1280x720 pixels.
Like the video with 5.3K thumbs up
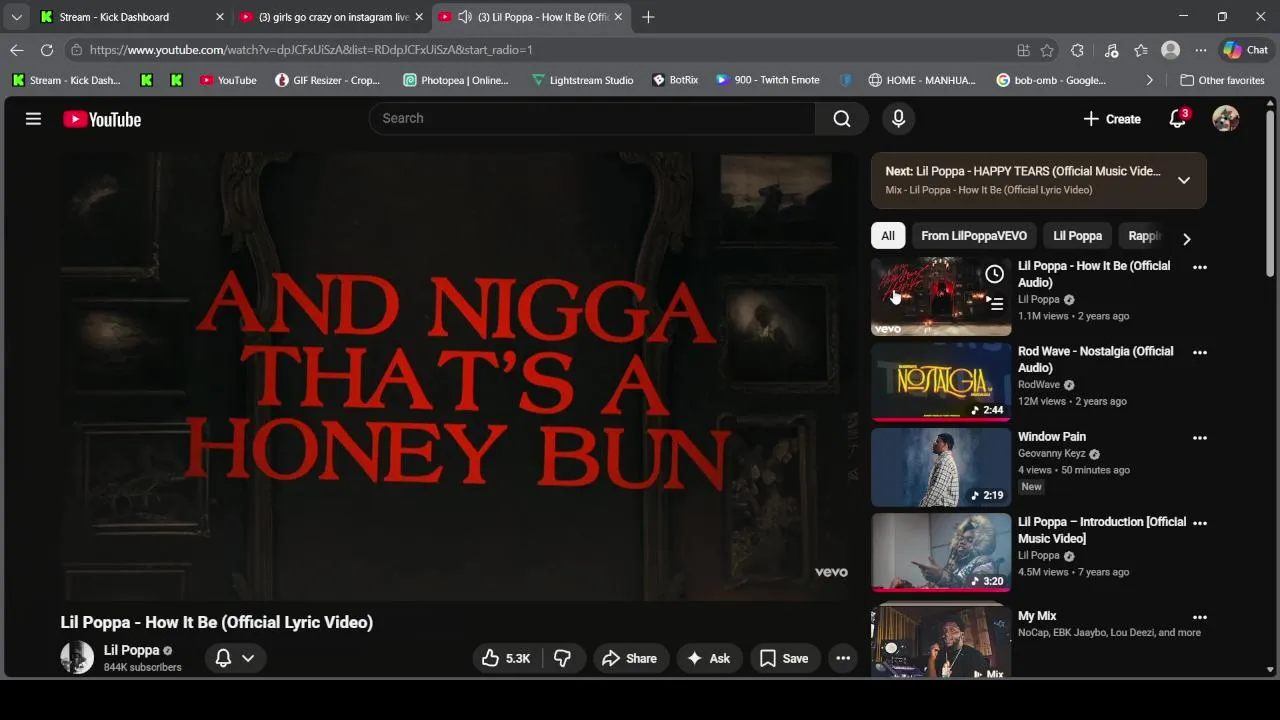[x=506, y=658]
